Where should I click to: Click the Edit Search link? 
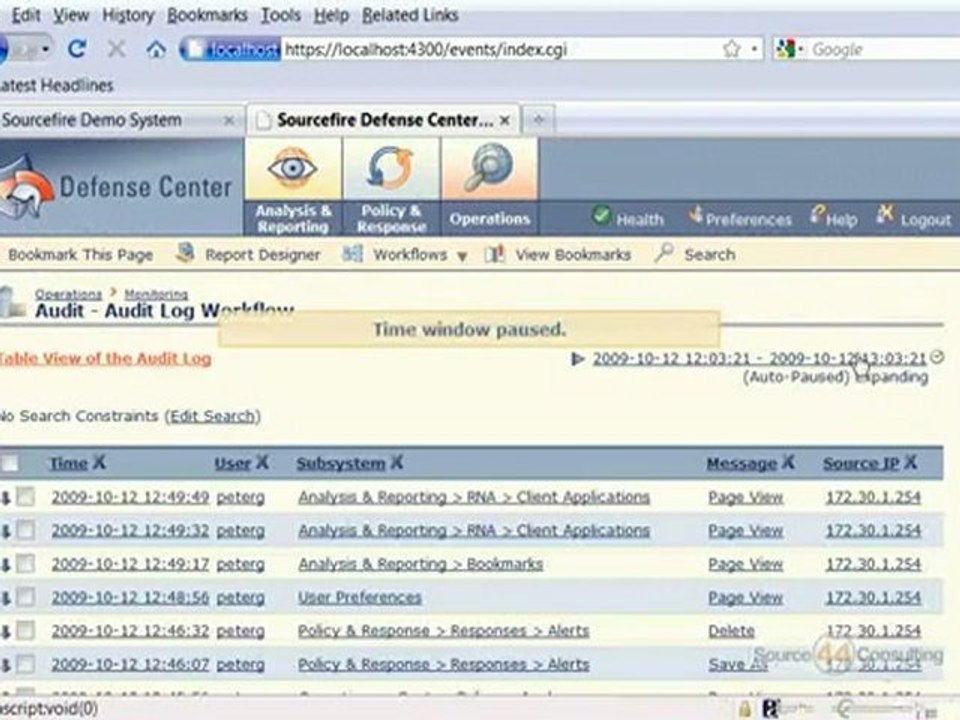[x=212, y=416]
